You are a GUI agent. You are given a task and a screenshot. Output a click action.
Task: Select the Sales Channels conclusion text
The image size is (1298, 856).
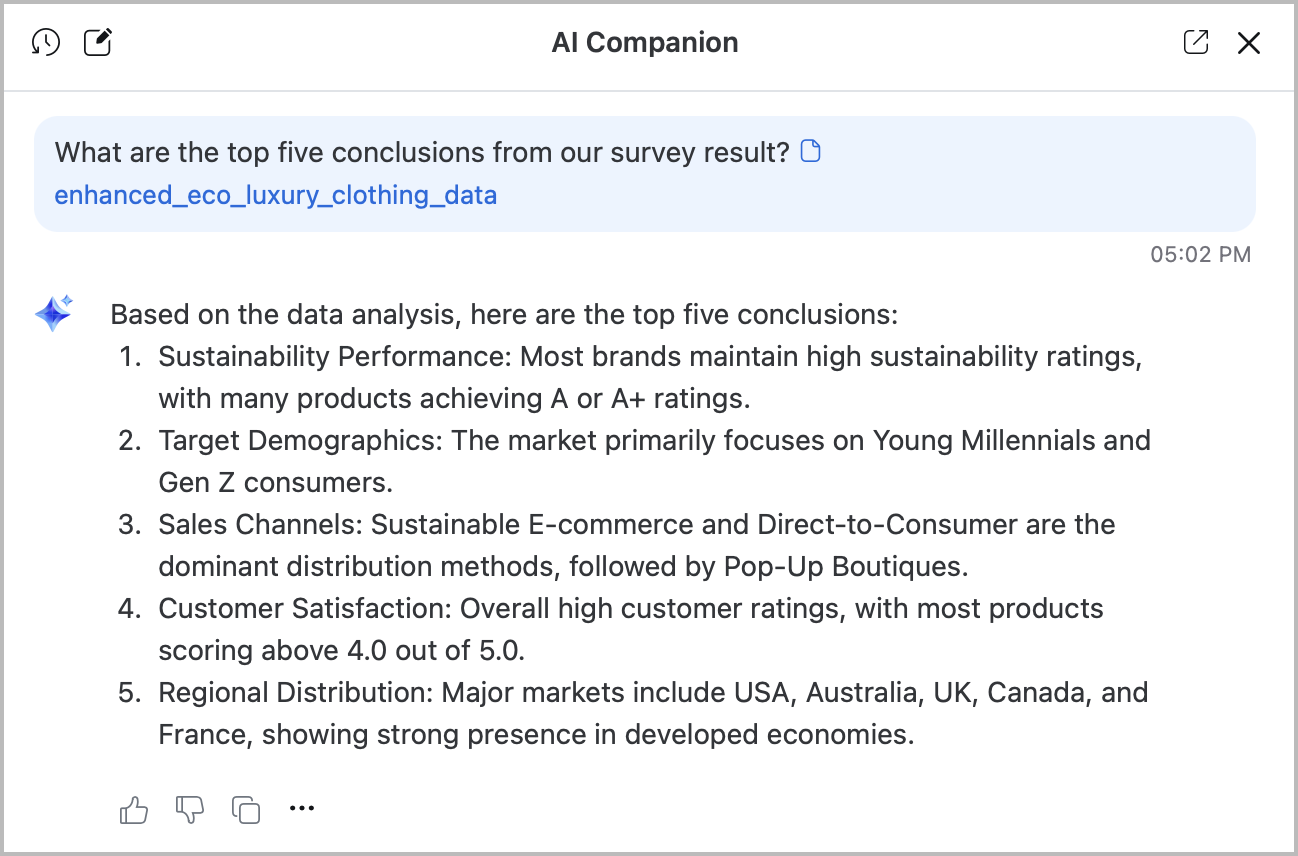pos(636,545)
